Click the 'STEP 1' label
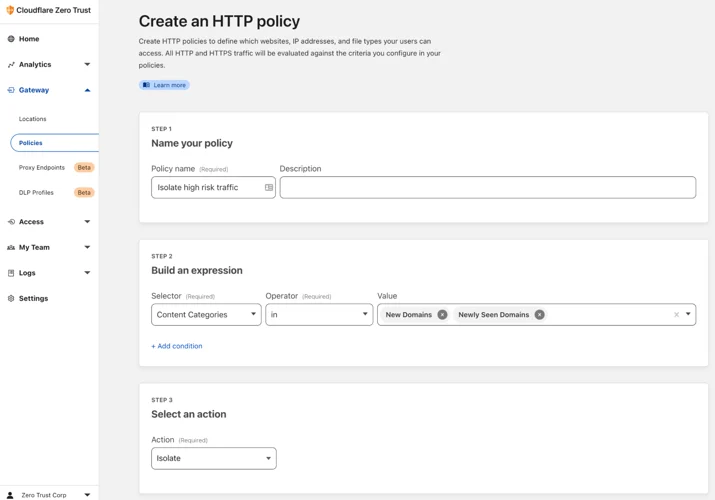 point(161,129)
